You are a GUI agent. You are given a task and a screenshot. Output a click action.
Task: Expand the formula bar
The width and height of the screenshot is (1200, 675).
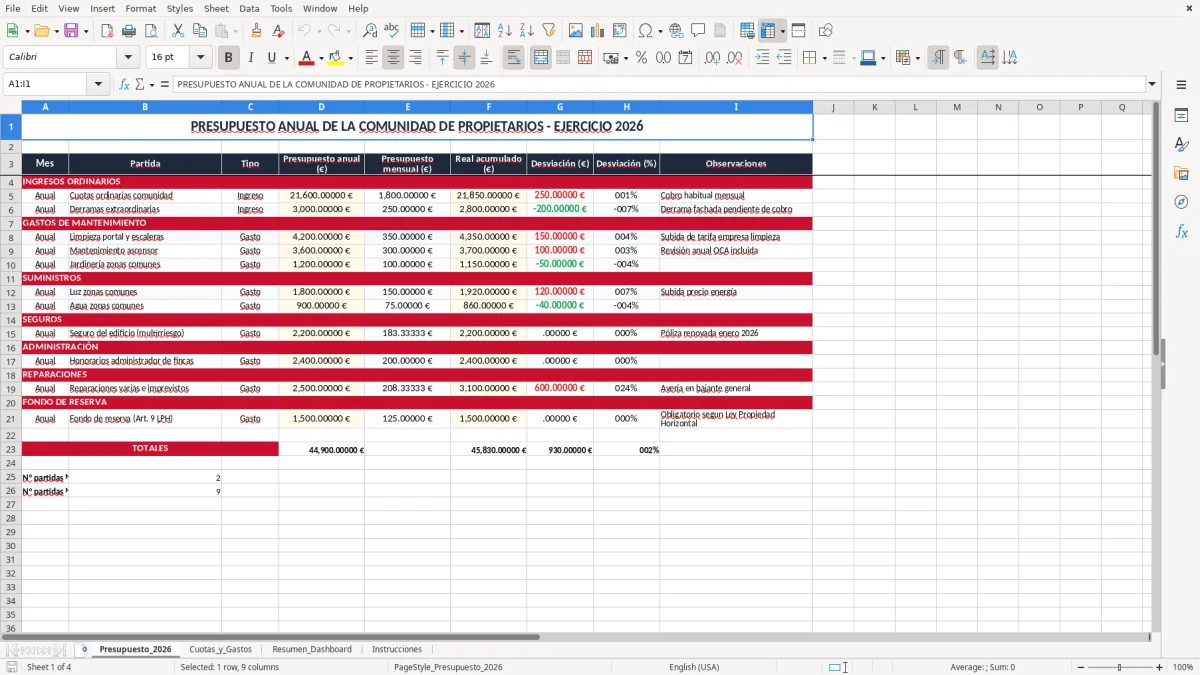pos(1152,85)
